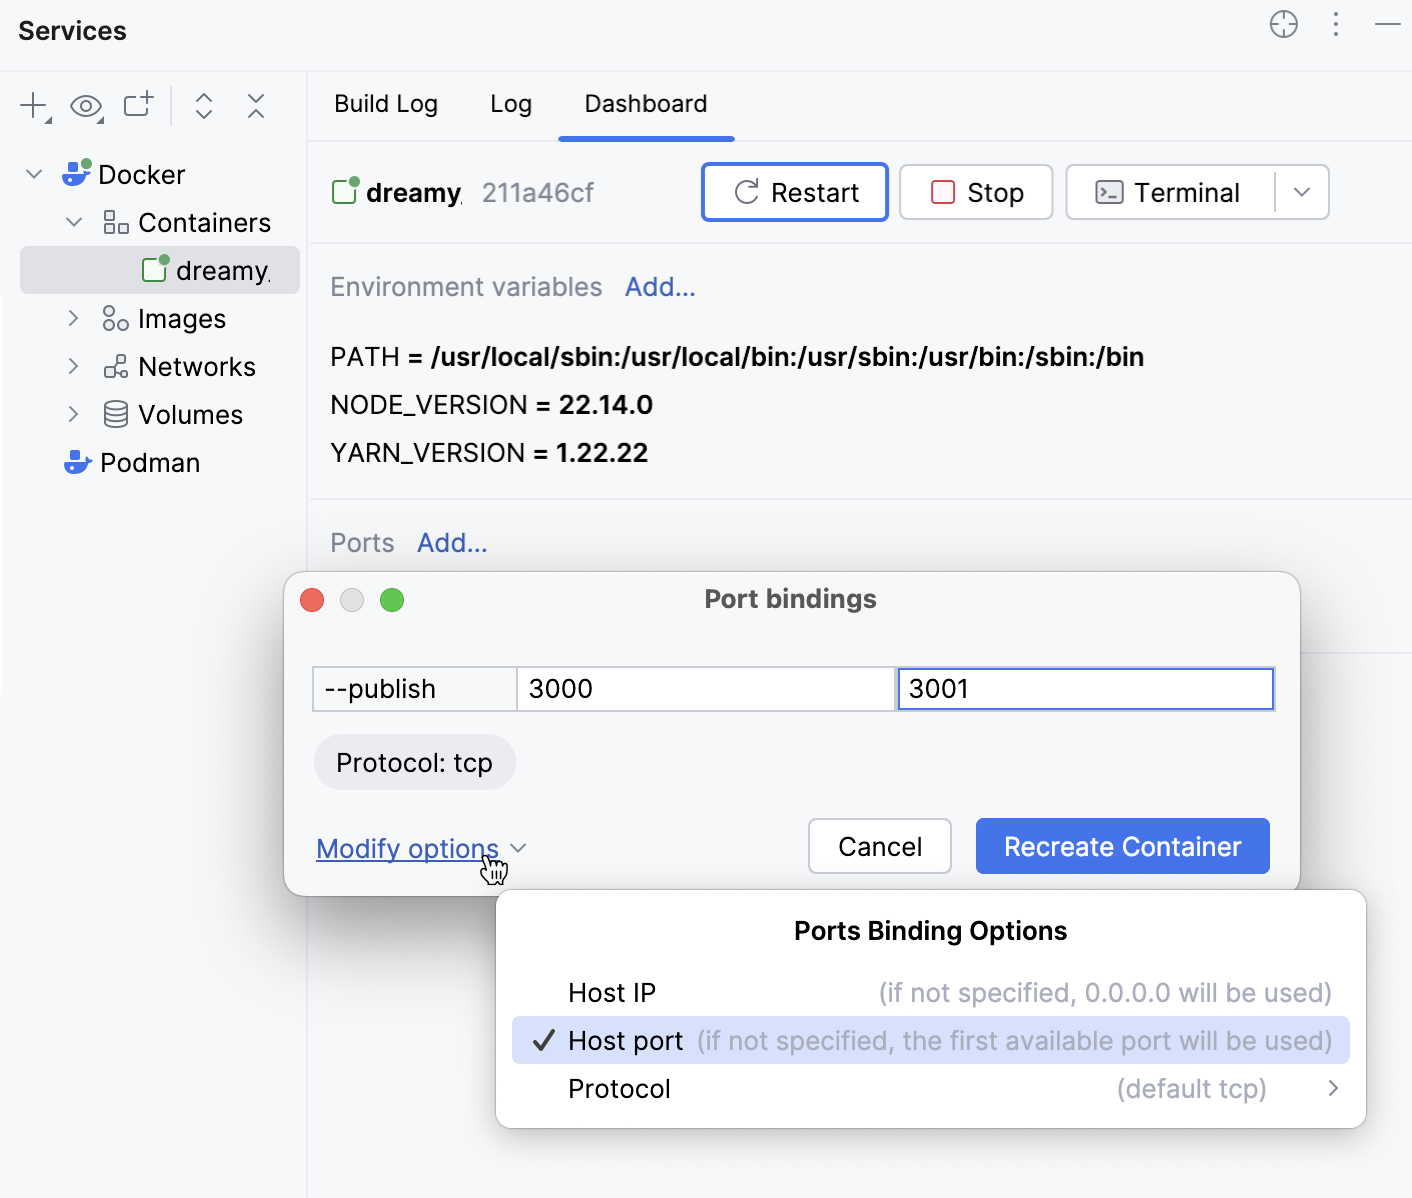Switch to the Build Log tab

click(x=386, y=104)
